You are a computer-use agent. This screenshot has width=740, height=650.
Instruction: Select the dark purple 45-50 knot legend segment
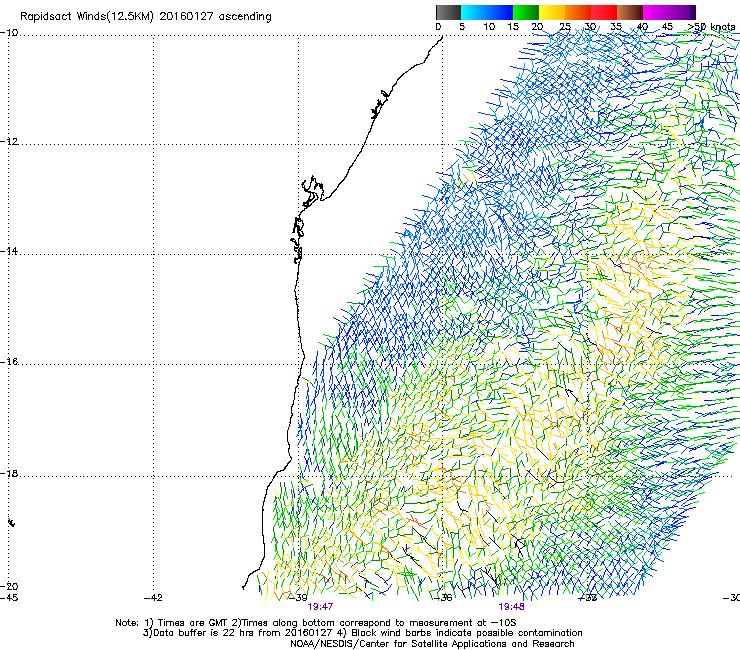point(682,12)
